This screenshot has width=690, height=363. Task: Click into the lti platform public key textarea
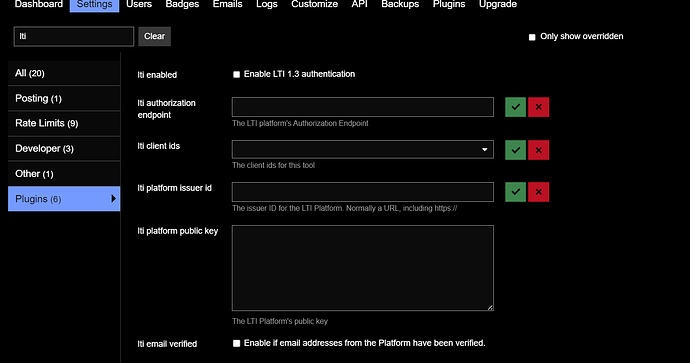(363, 268)
